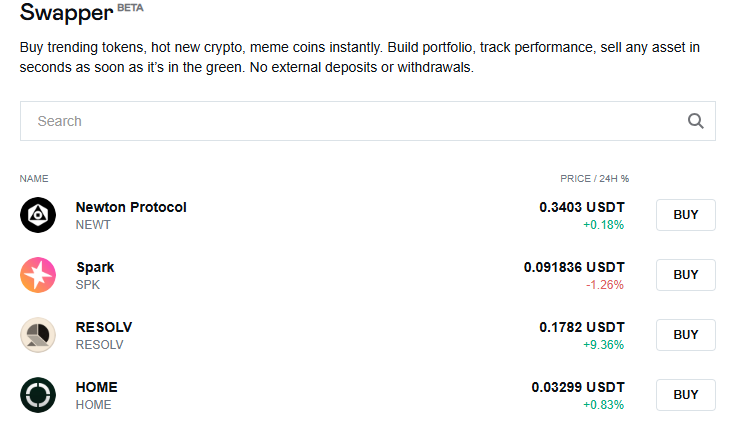The height and width of the screenshot is (422, 754).
Task: Open RESOLV token name
Action: [x=104, y=327]
